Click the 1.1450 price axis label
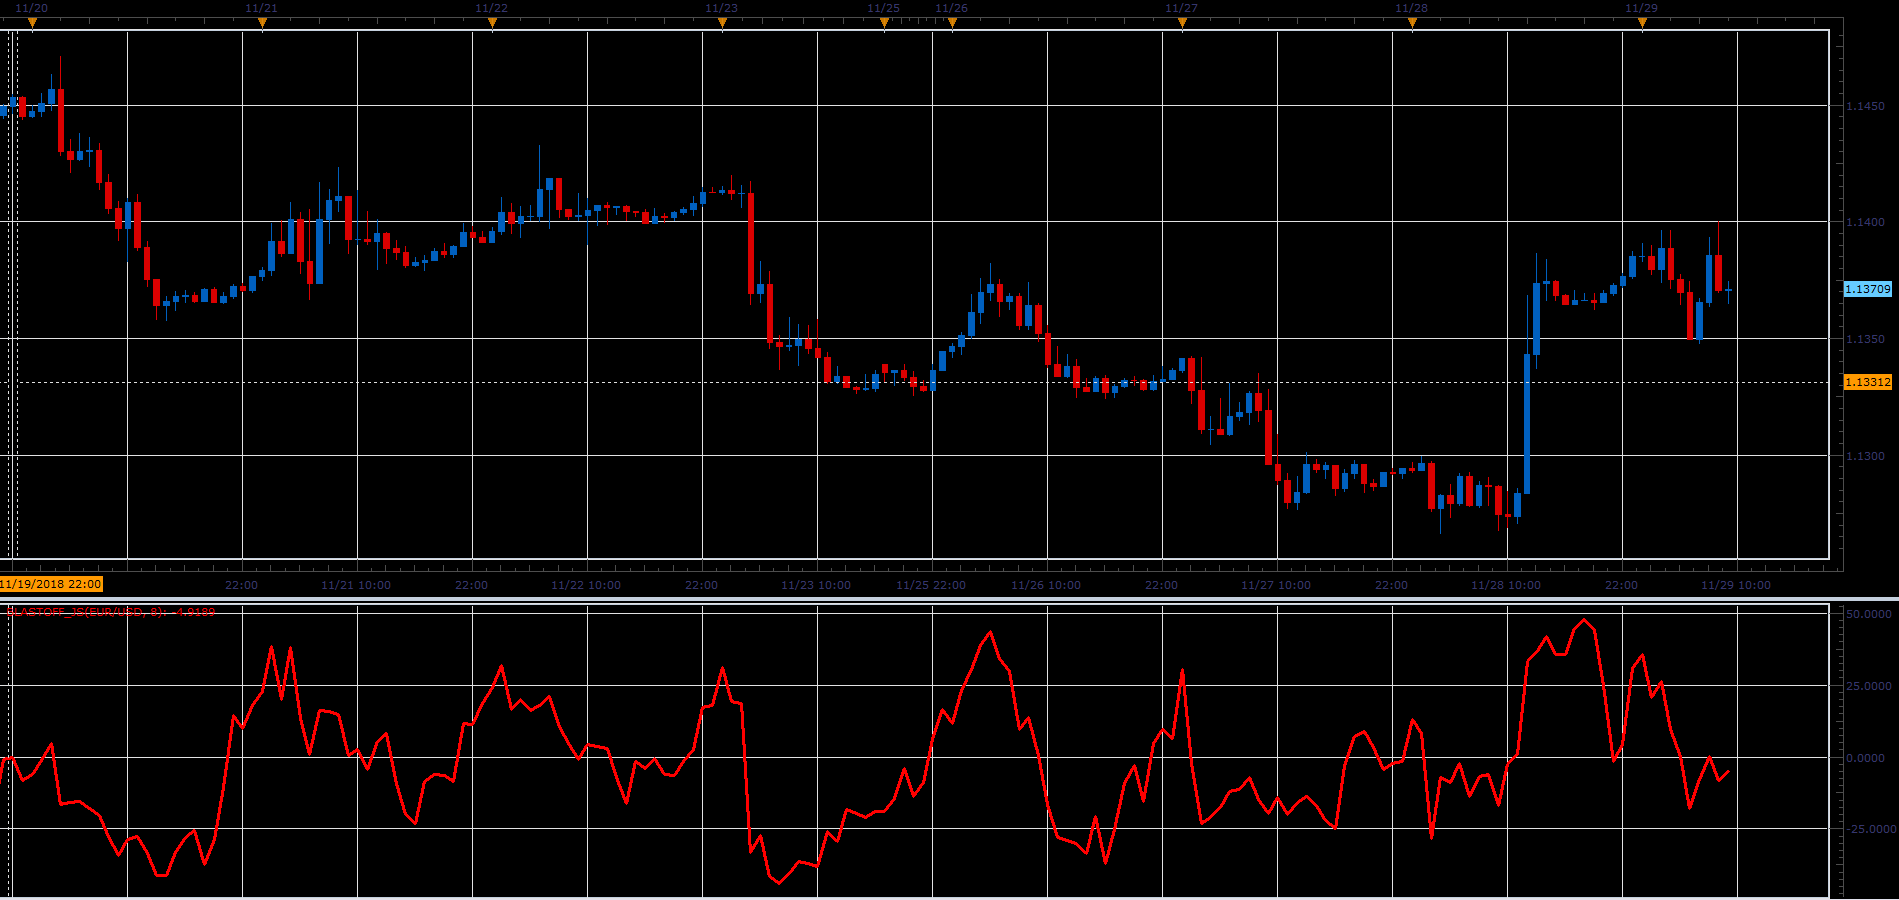Image resolution: width=1899 pixels, height=900 pixels. [1865, 106]
